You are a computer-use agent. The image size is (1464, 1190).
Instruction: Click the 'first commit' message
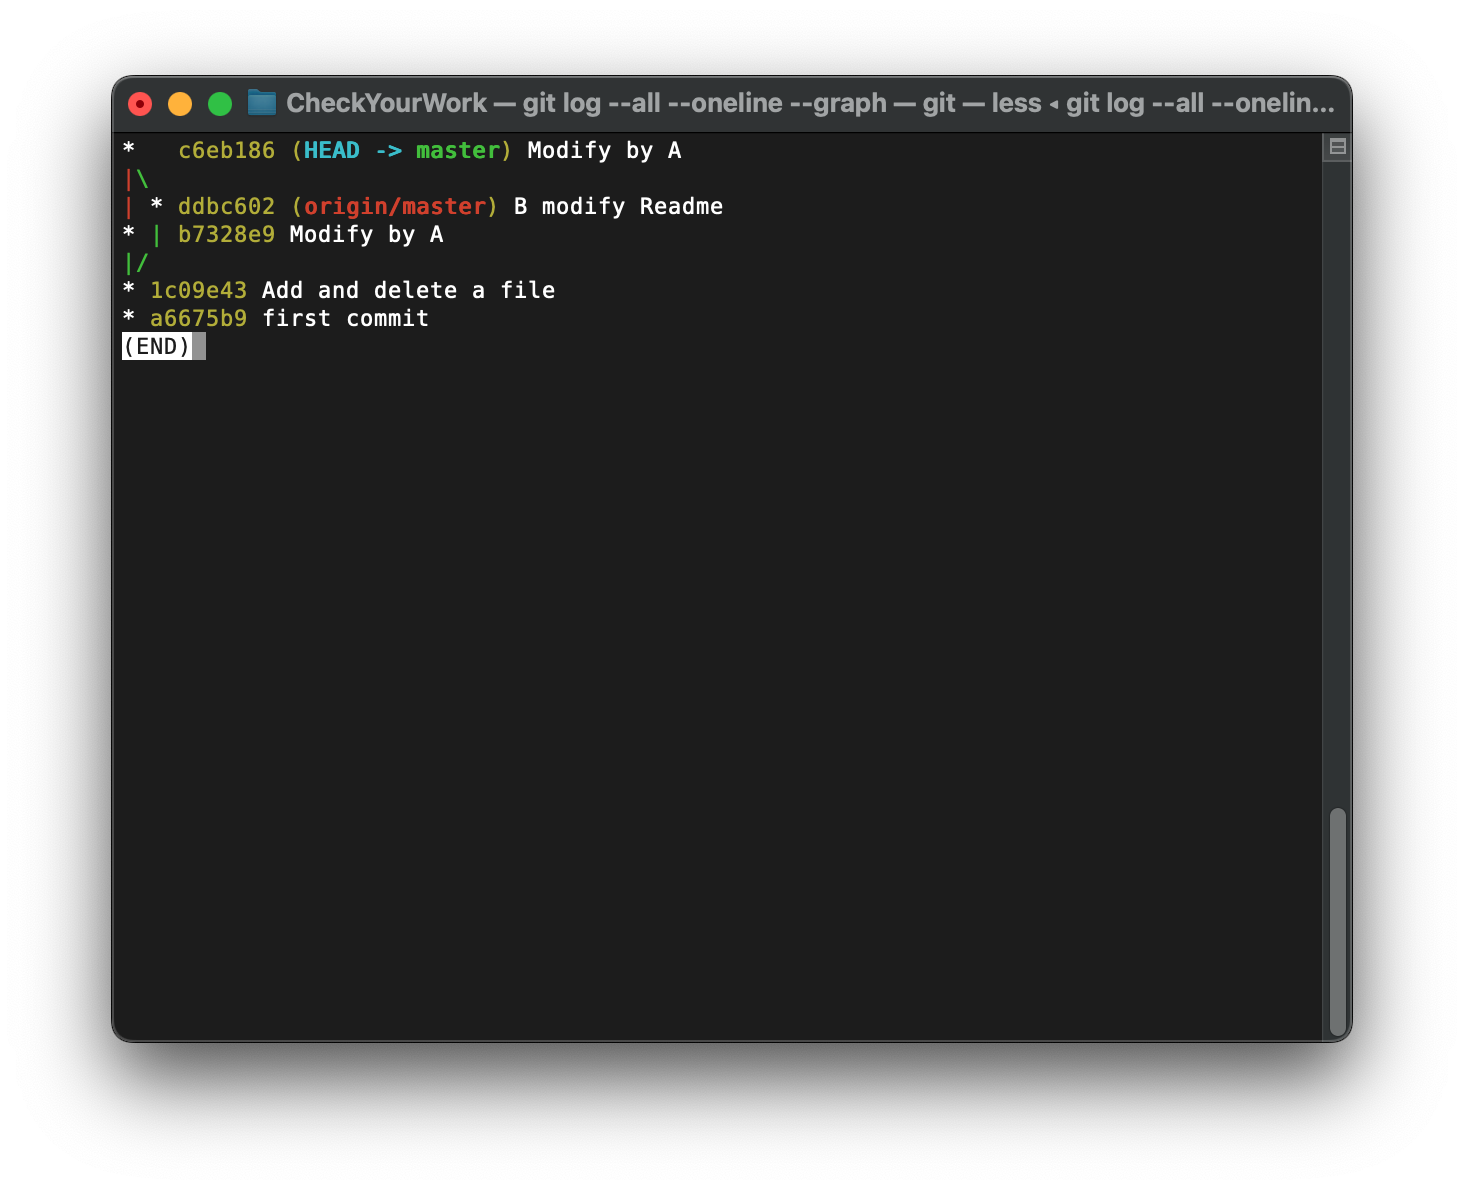coord(345,318)
